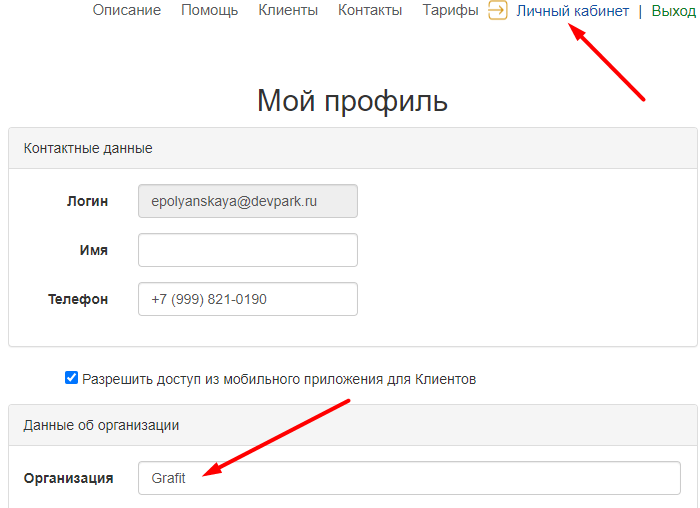The width and height of the screenshot is (700, 508).
Task: Focus the empty Имя input field
Action: 248,250
